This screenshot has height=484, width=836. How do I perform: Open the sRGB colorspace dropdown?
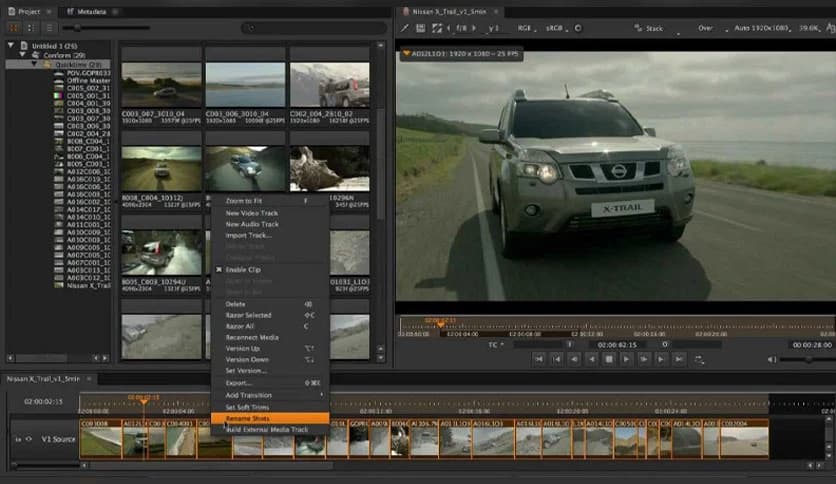coord(555,28)
